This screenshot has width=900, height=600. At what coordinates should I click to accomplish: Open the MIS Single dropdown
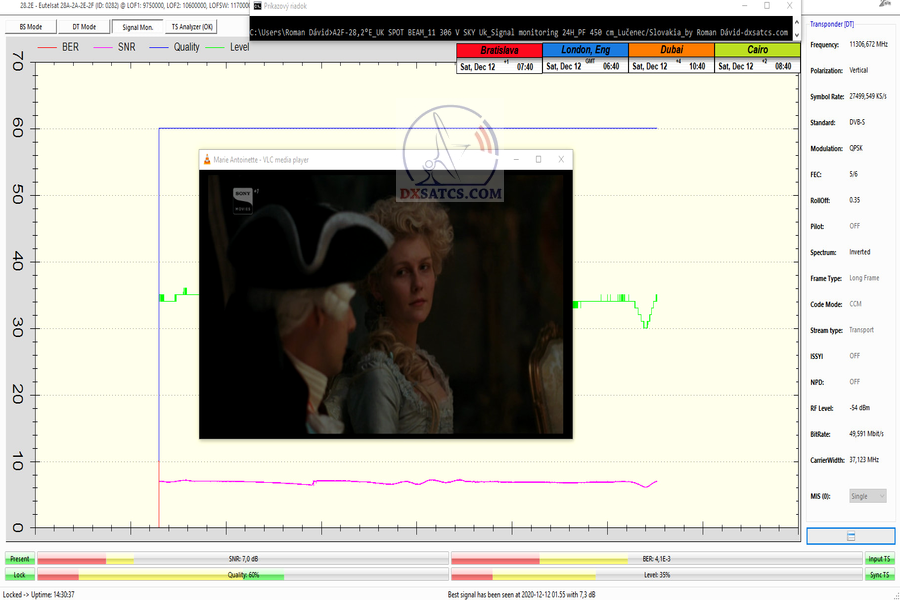click(x=866, y=496)
